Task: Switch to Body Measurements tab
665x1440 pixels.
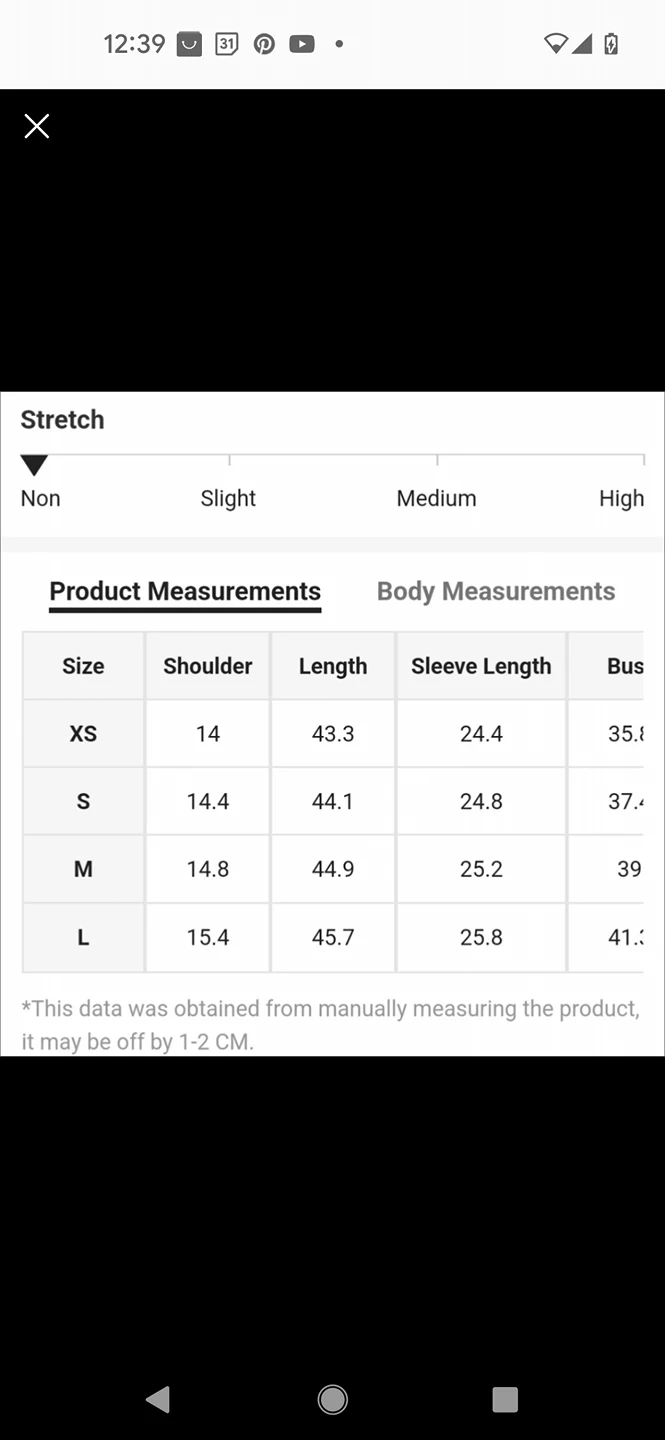Action: (496, 591)
